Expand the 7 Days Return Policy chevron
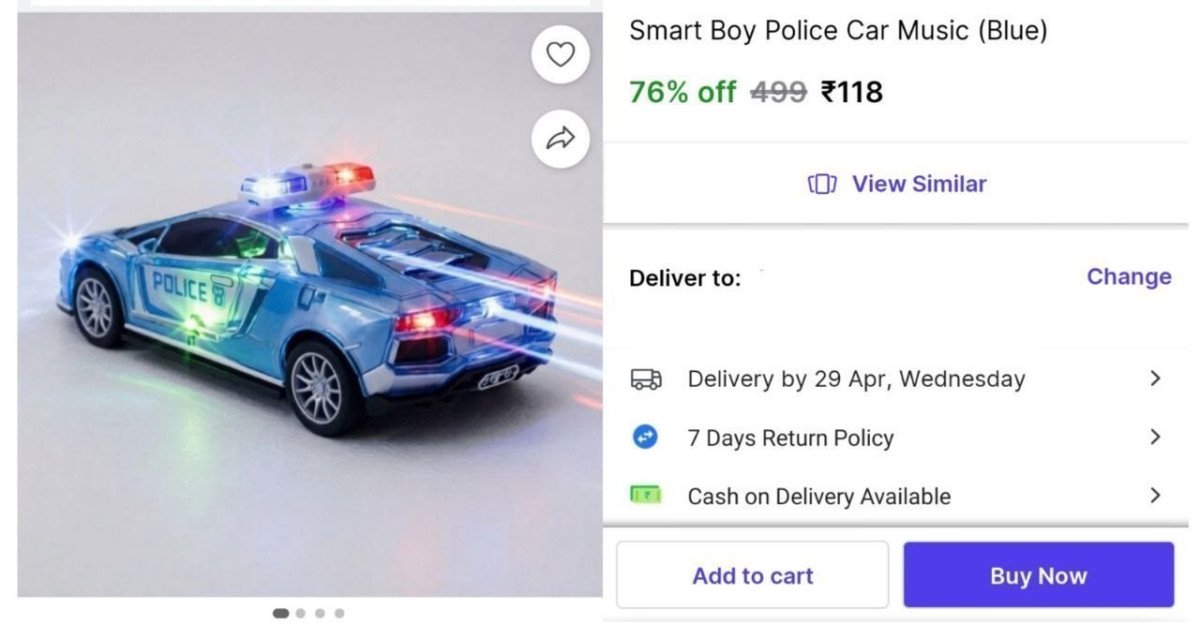This screenshot has height=624, width=1200. point(1155,437)
